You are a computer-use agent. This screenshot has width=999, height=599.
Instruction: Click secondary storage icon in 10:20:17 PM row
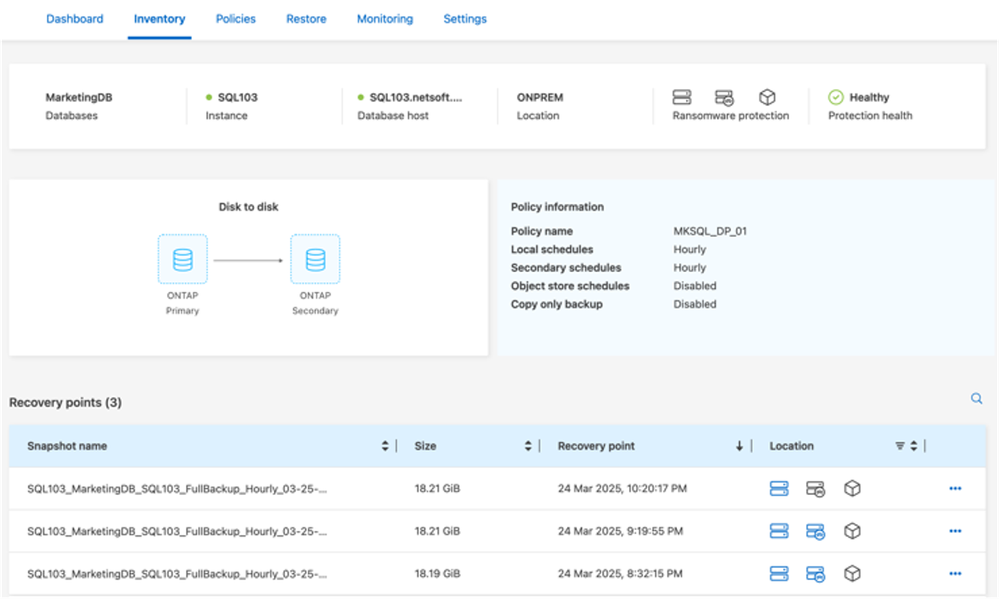(x=816, y=489)
